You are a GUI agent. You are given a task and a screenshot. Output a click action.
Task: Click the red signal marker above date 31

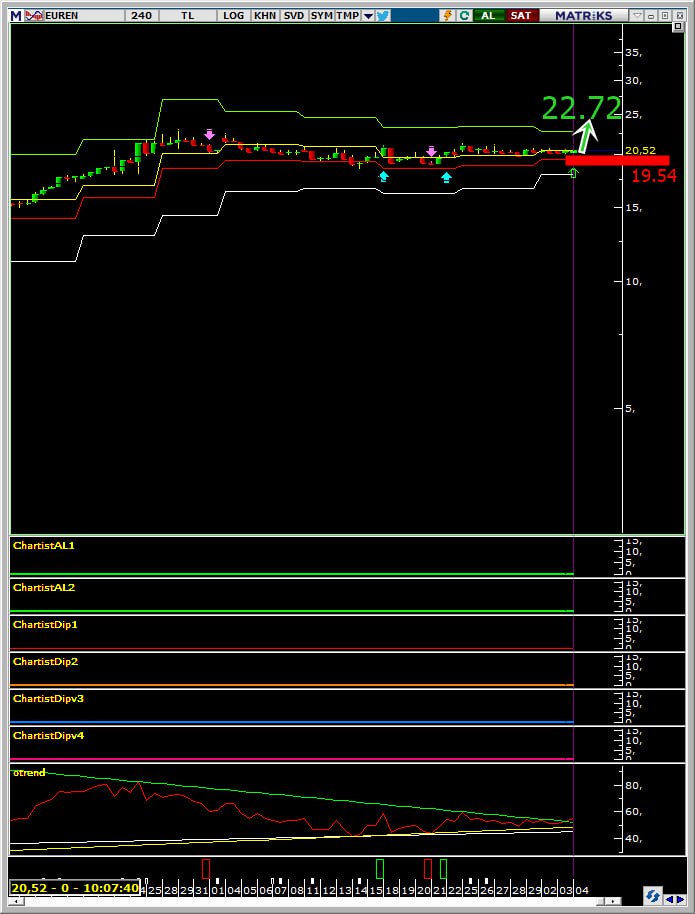click(206, 869)
